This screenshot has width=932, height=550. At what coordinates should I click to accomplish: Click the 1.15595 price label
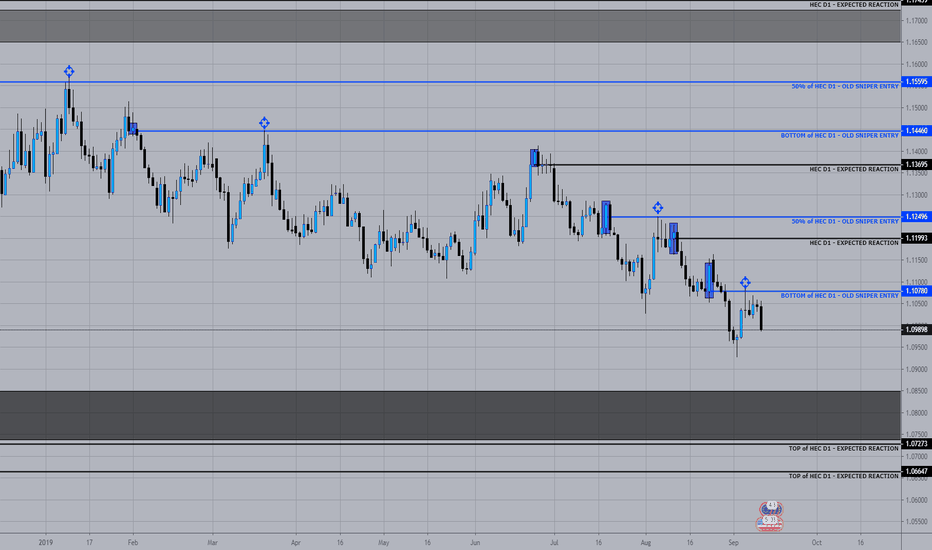(916, 81)
